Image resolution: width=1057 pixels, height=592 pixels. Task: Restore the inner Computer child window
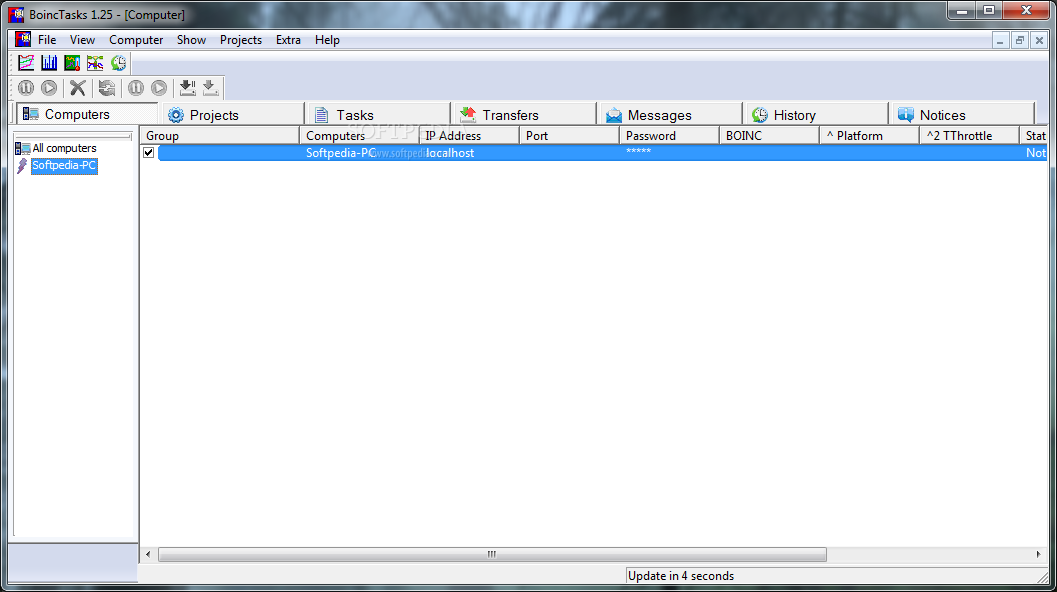1020,40
